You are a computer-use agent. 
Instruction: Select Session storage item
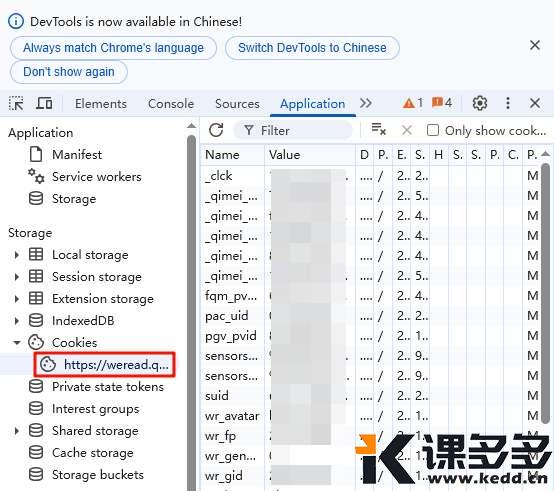coord(97,277)
